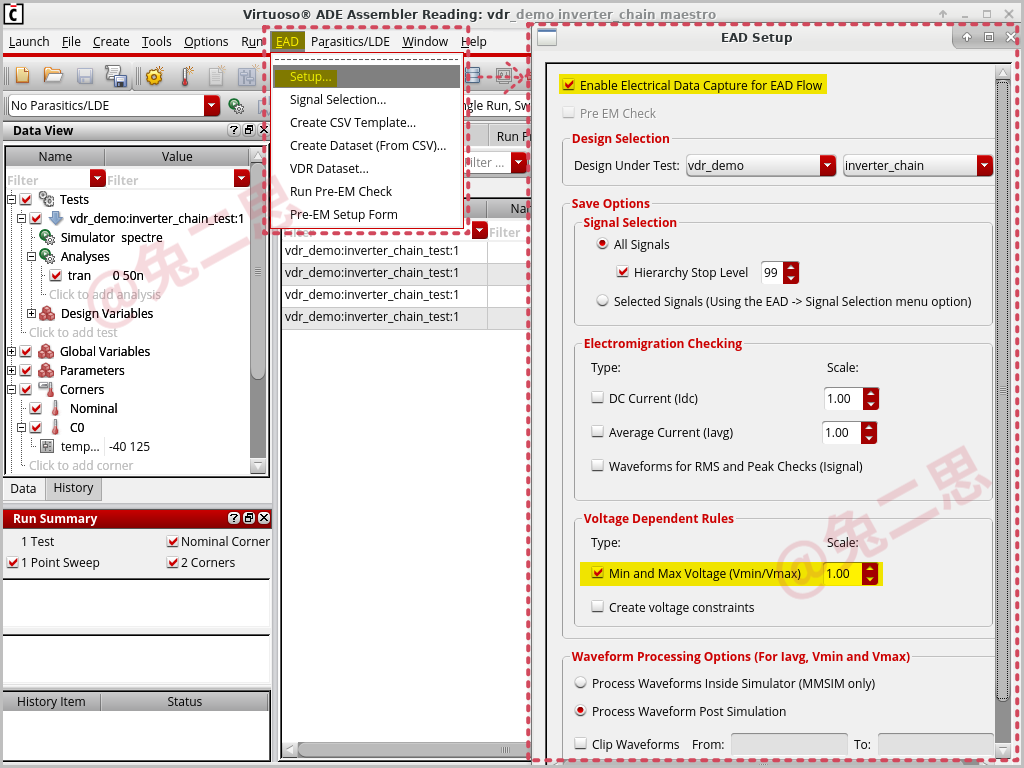This screenshot has height=768, width=1024.
Task: Expand the Design Variables tree node
Action: tap(31, 313)
